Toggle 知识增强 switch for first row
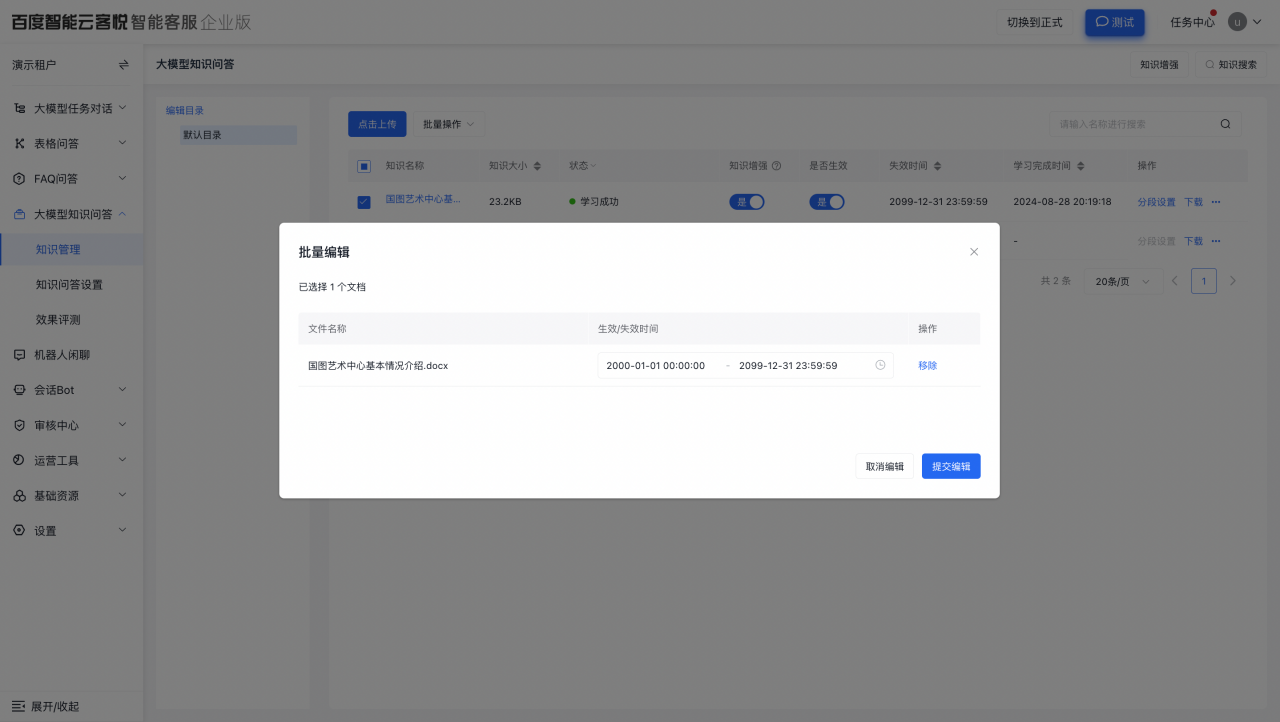Viewport: 1280px width, 722px height. [x=747, y=202]
